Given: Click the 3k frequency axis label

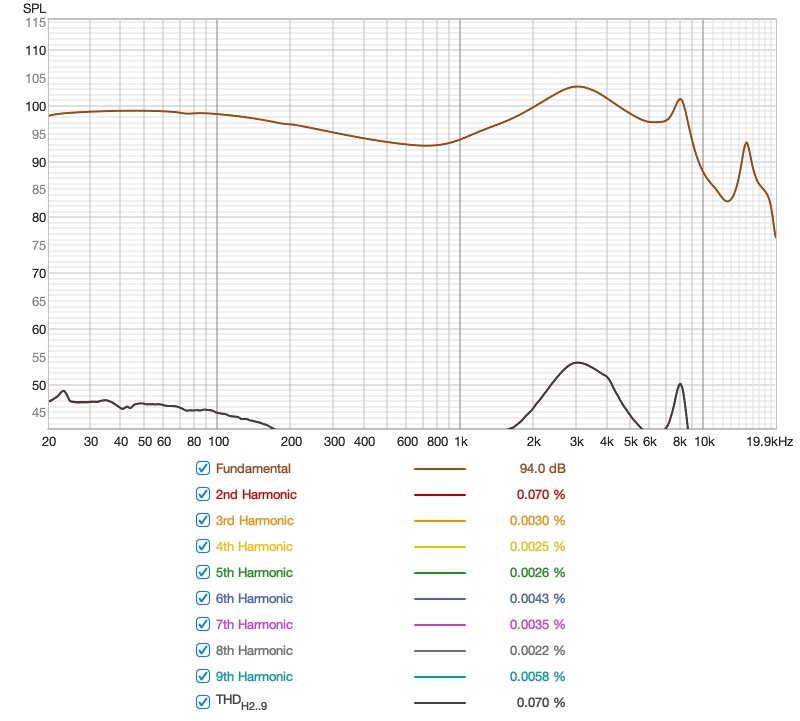Looking at the screenshot, I should (577, 442).
